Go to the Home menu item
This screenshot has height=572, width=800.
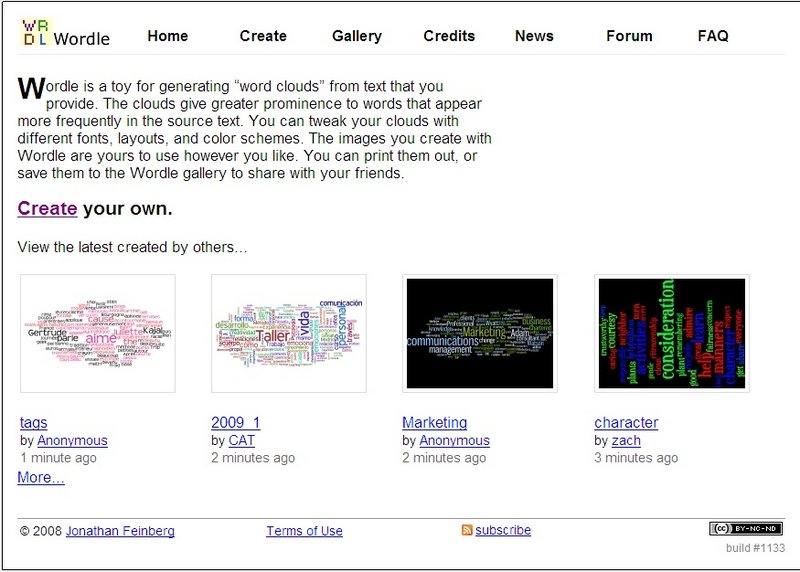coord(167,36)
